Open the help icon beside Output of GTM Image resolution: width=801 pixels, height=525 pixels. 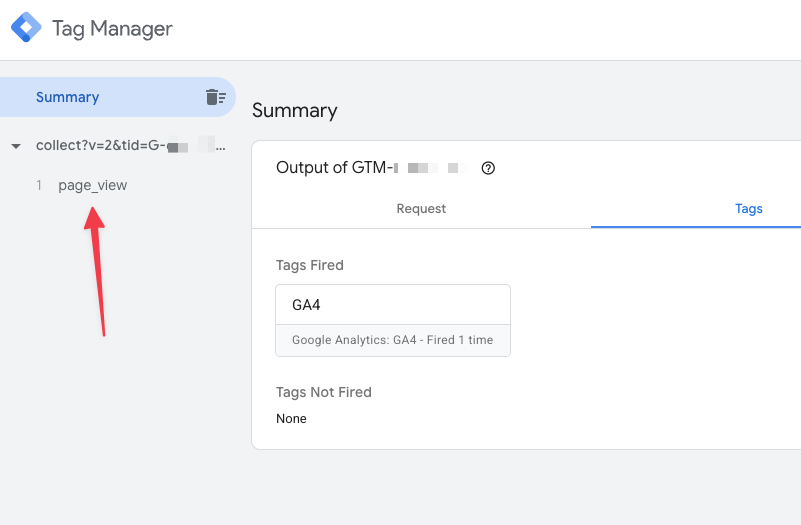tap(488, 168)
